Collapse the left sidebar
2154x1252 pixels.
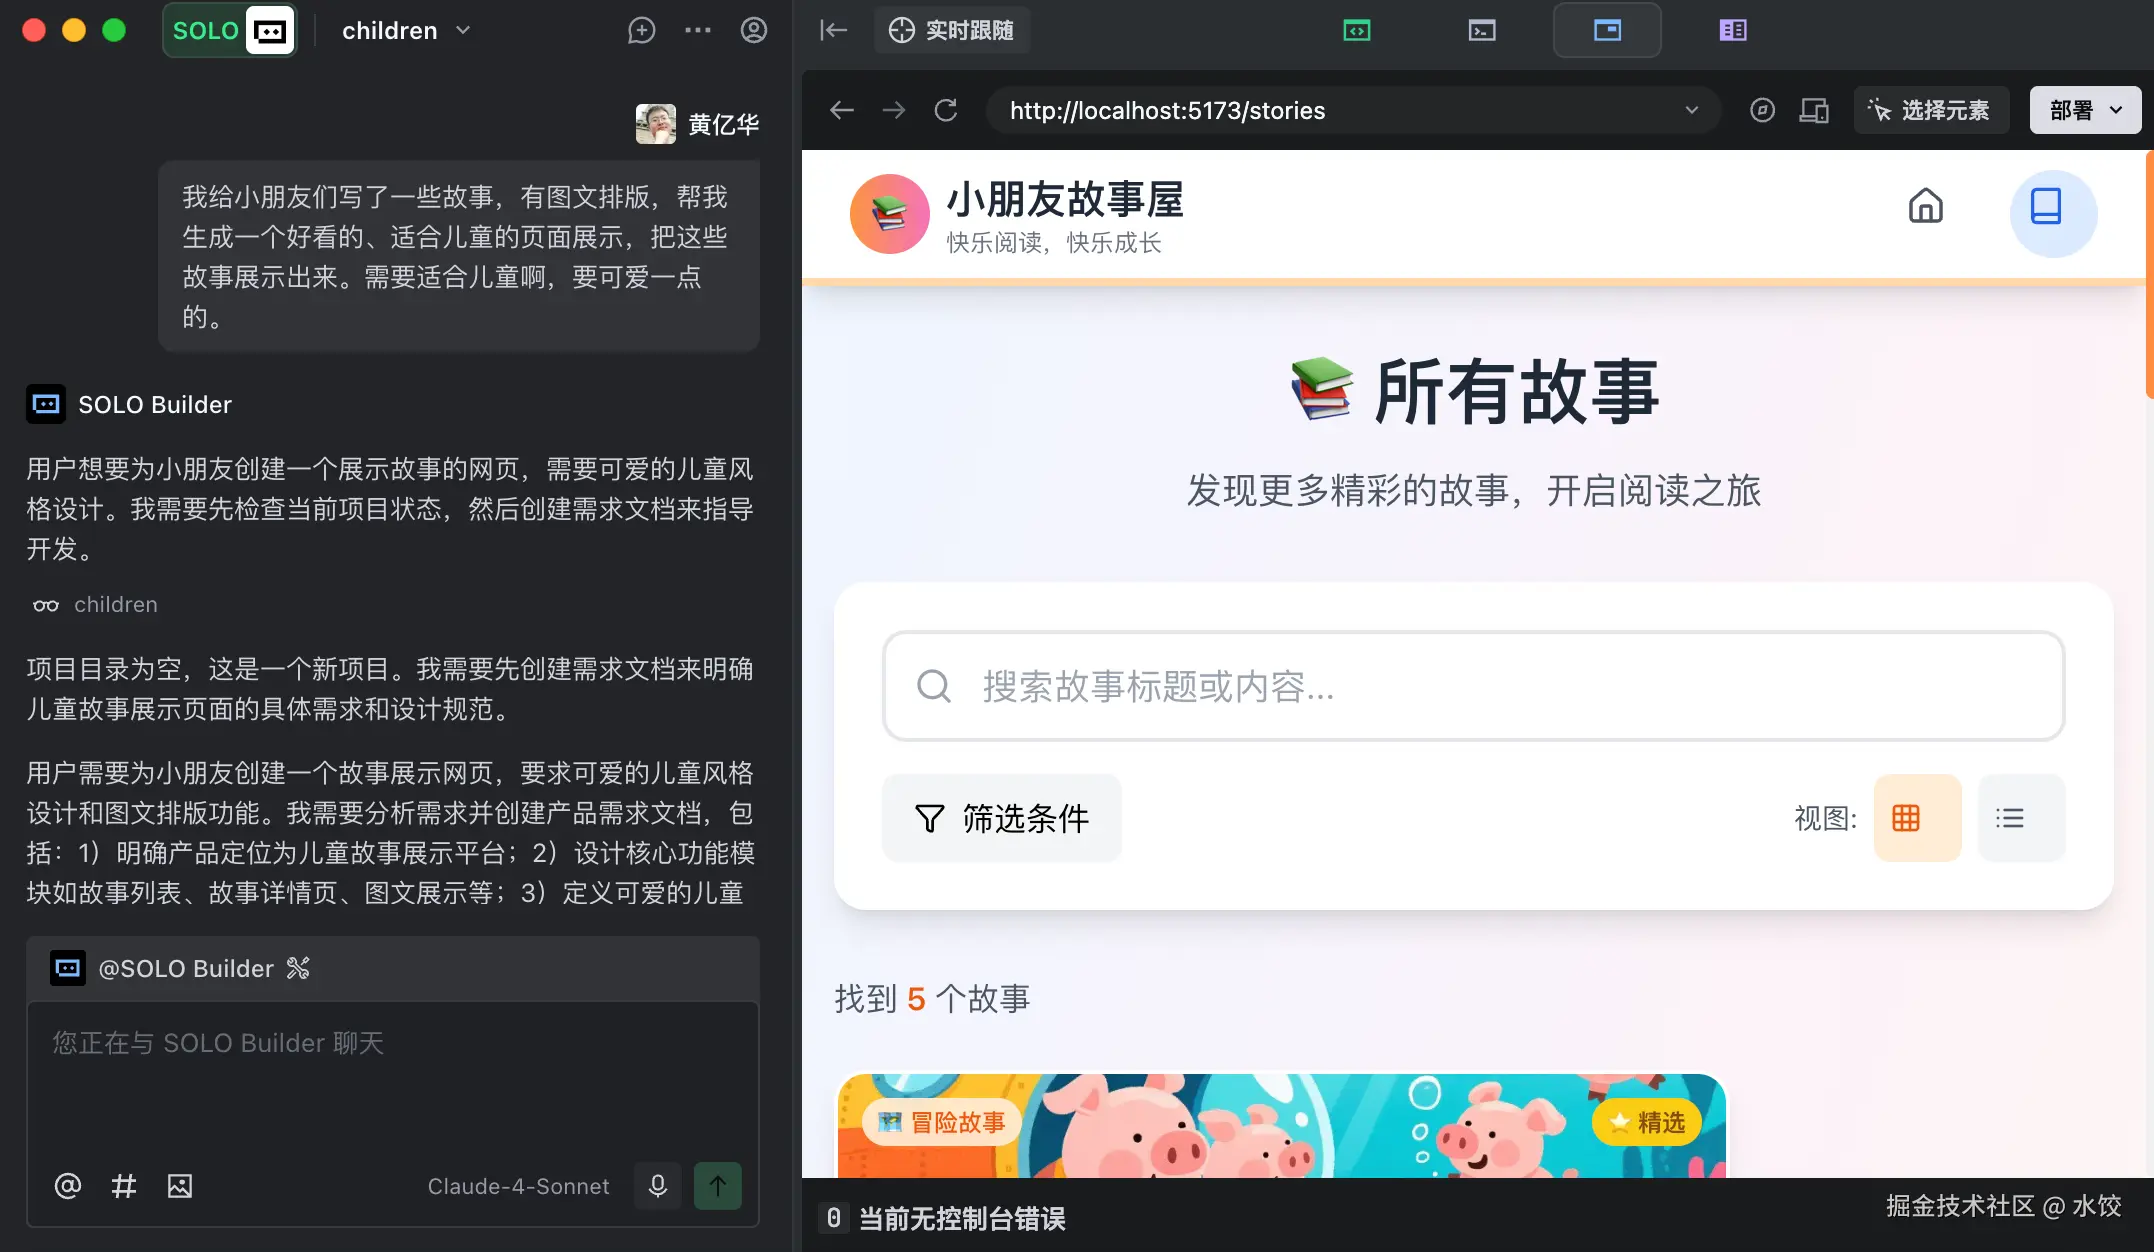pyautogui.click(x=833, y=30)
